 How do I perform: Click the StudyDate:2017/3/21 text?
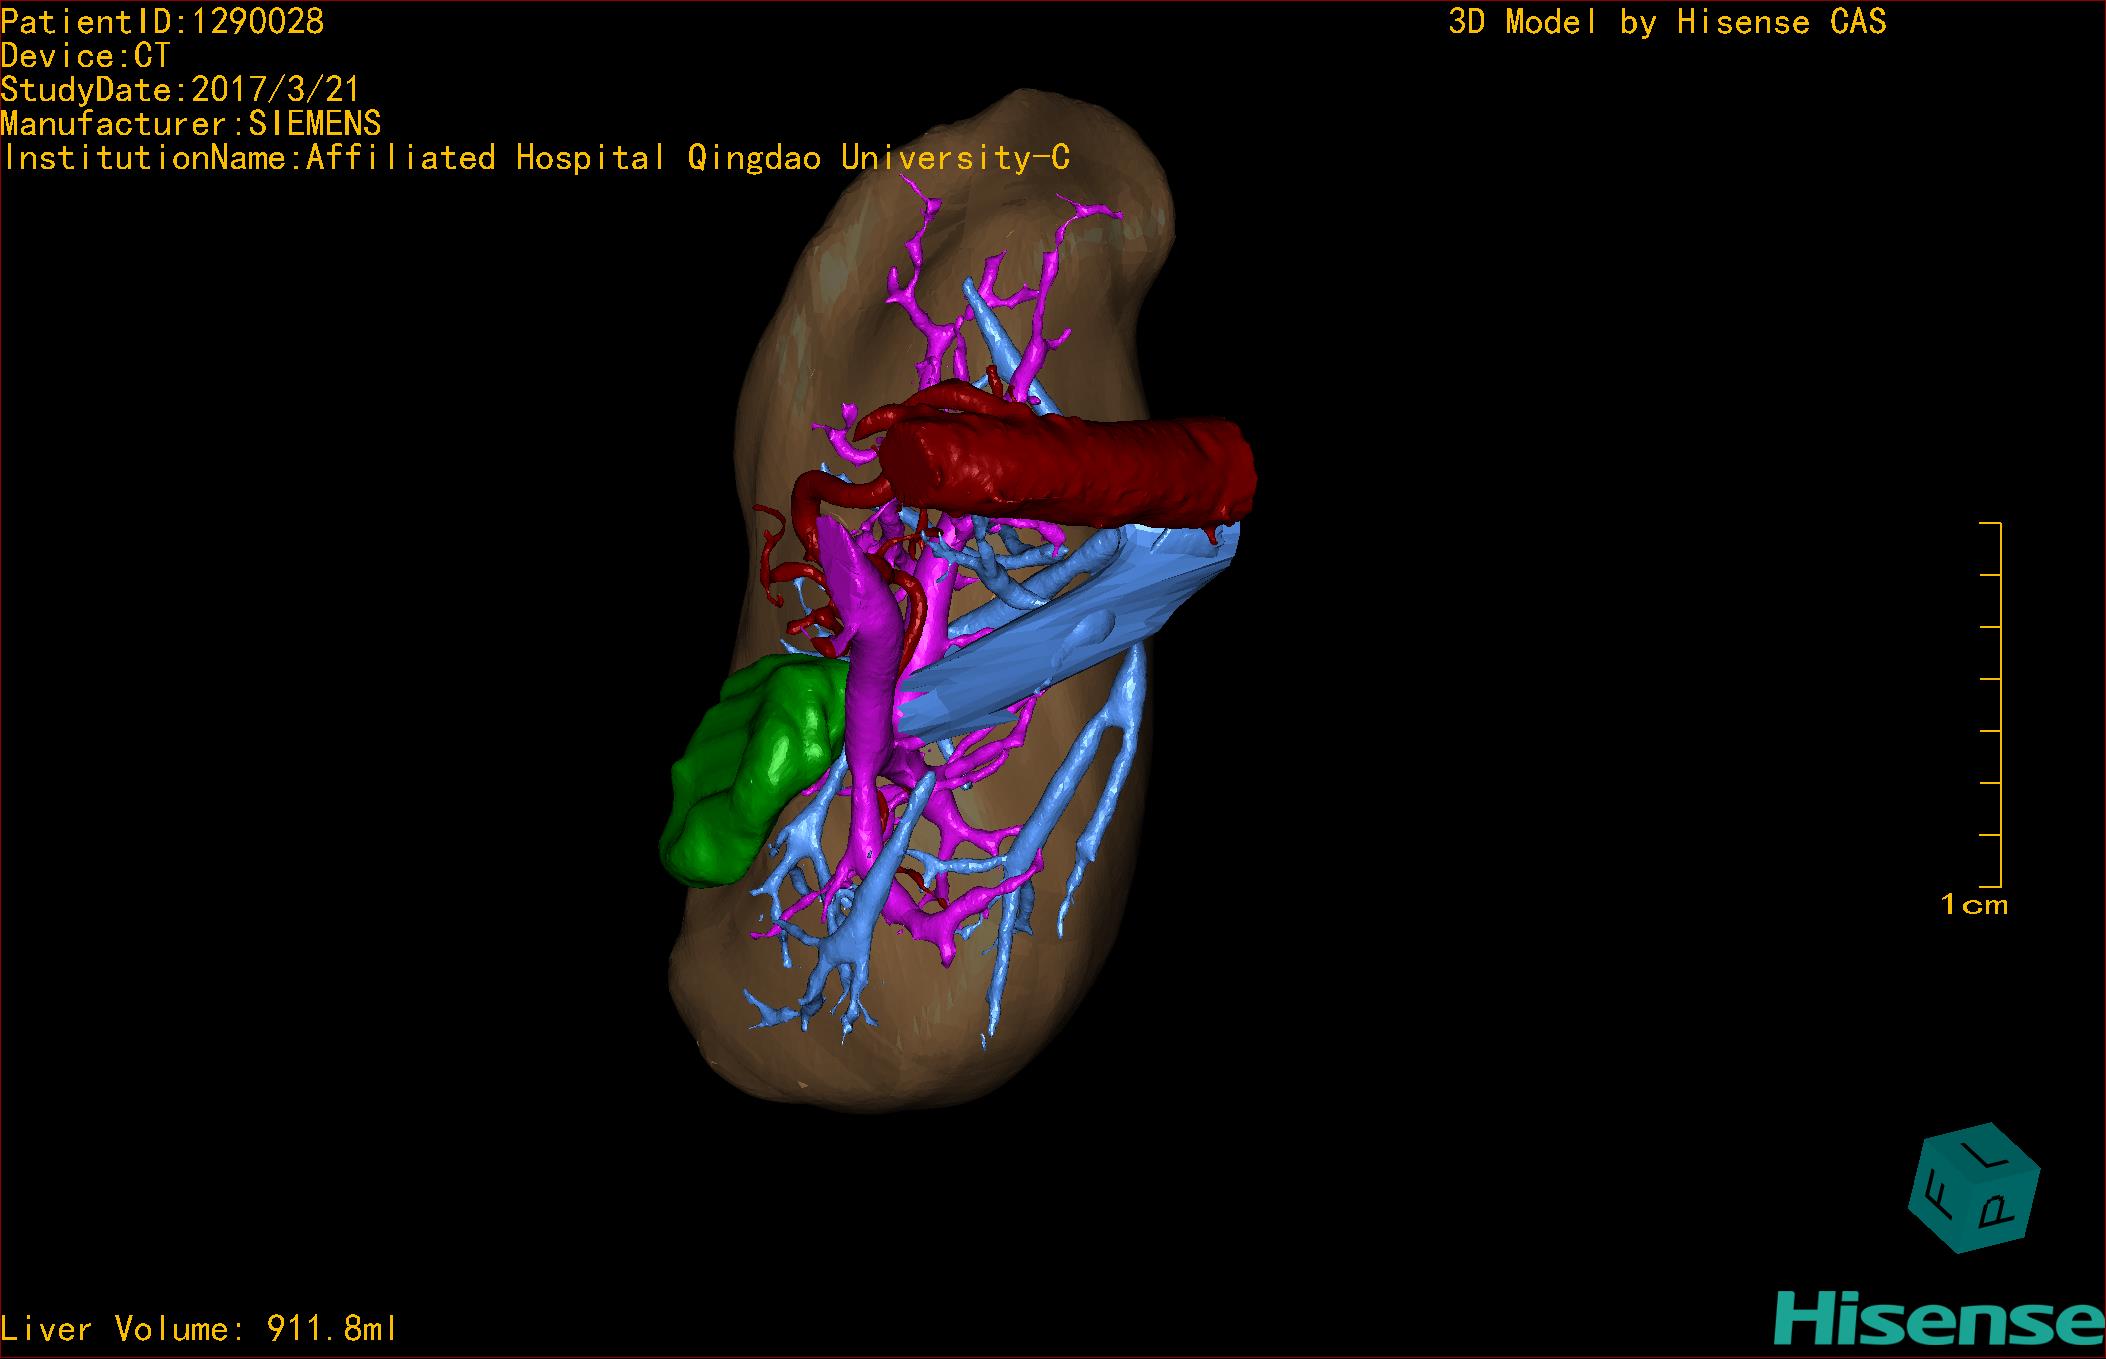(180, 89)
